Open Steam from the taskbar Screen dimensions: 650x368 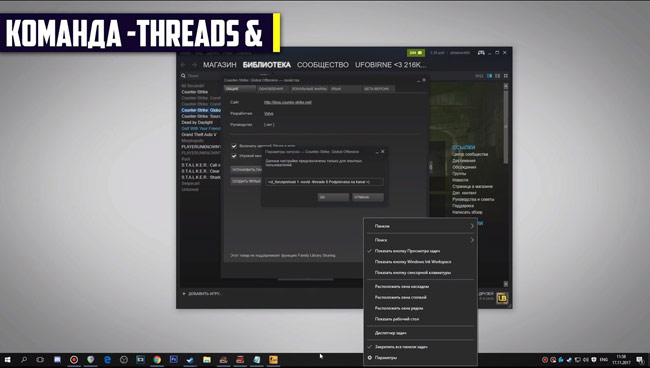coord(190,360)
